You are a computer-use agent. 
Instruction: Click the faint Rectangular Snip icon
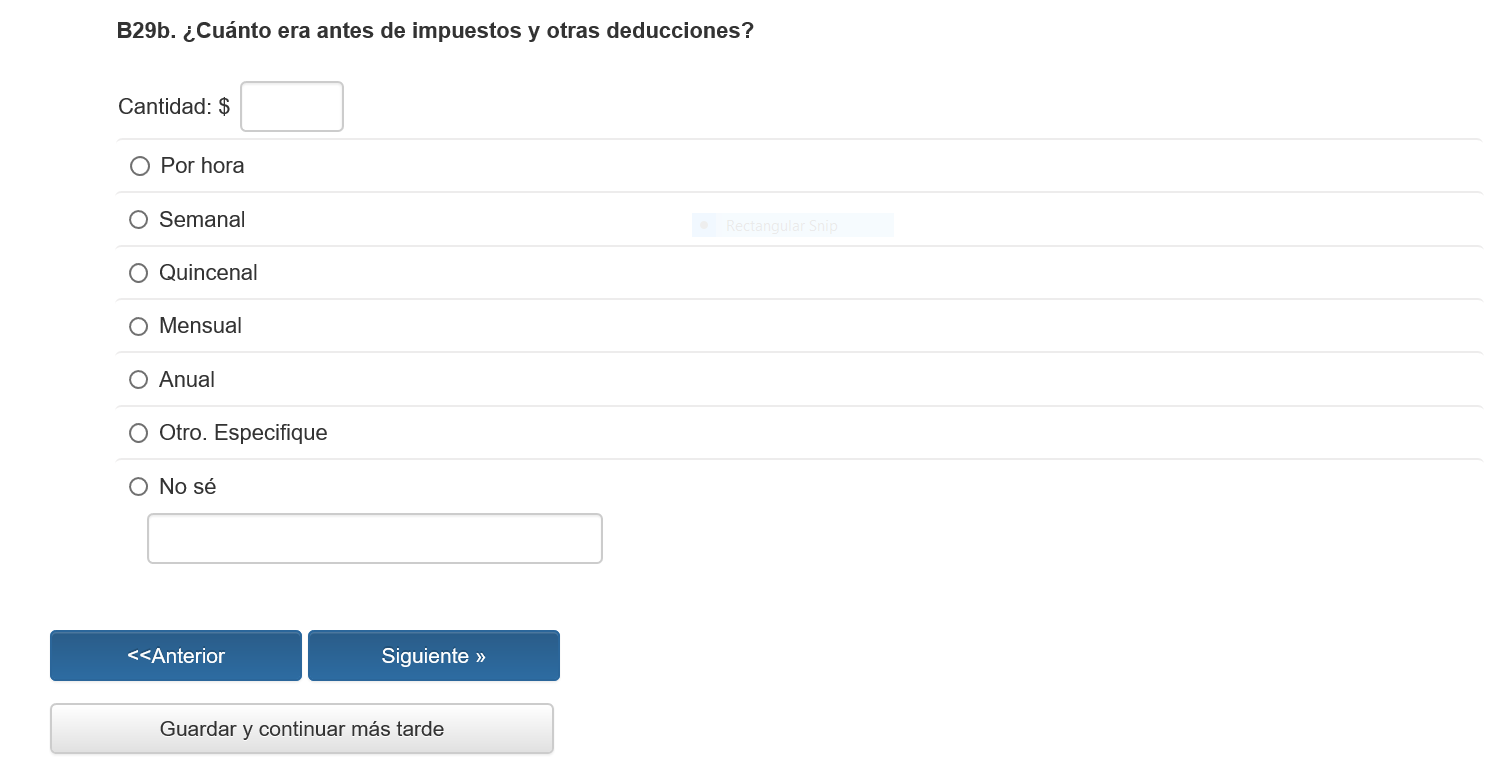click(705, 226)
